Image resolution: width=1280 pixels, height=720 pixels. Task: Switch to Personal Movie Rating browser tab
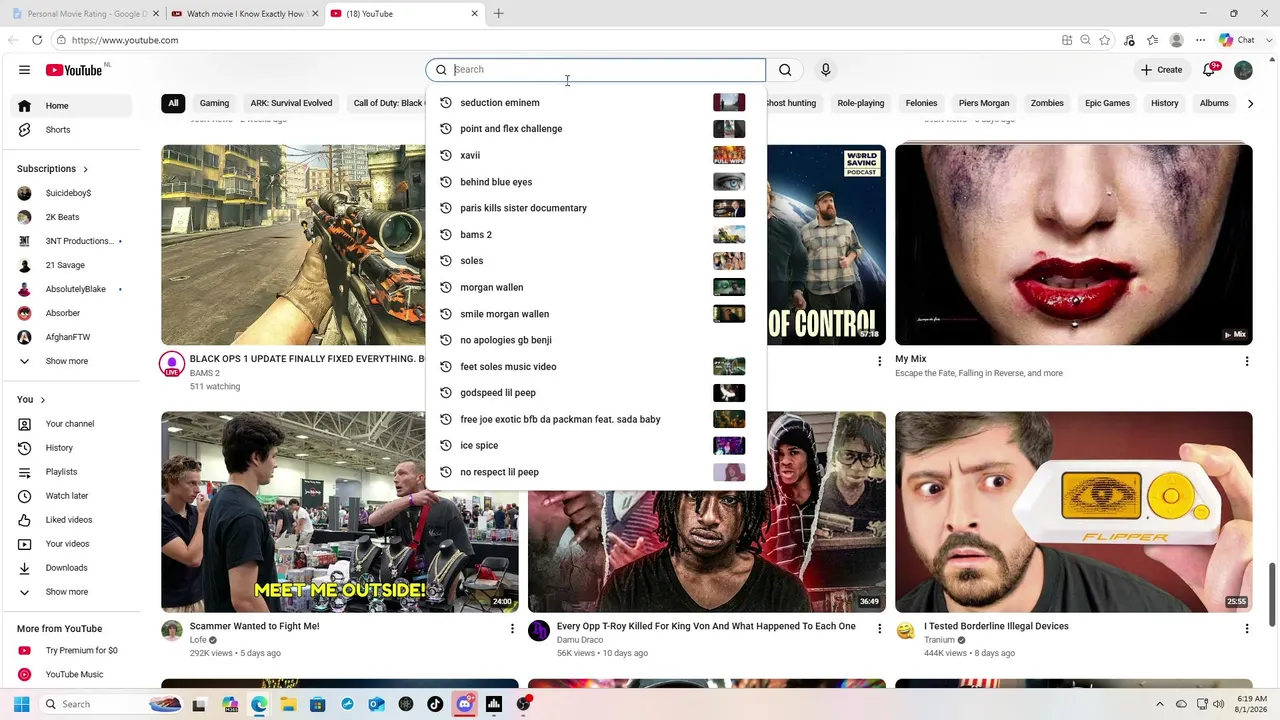pyautogui.click(x=86, y=14)
